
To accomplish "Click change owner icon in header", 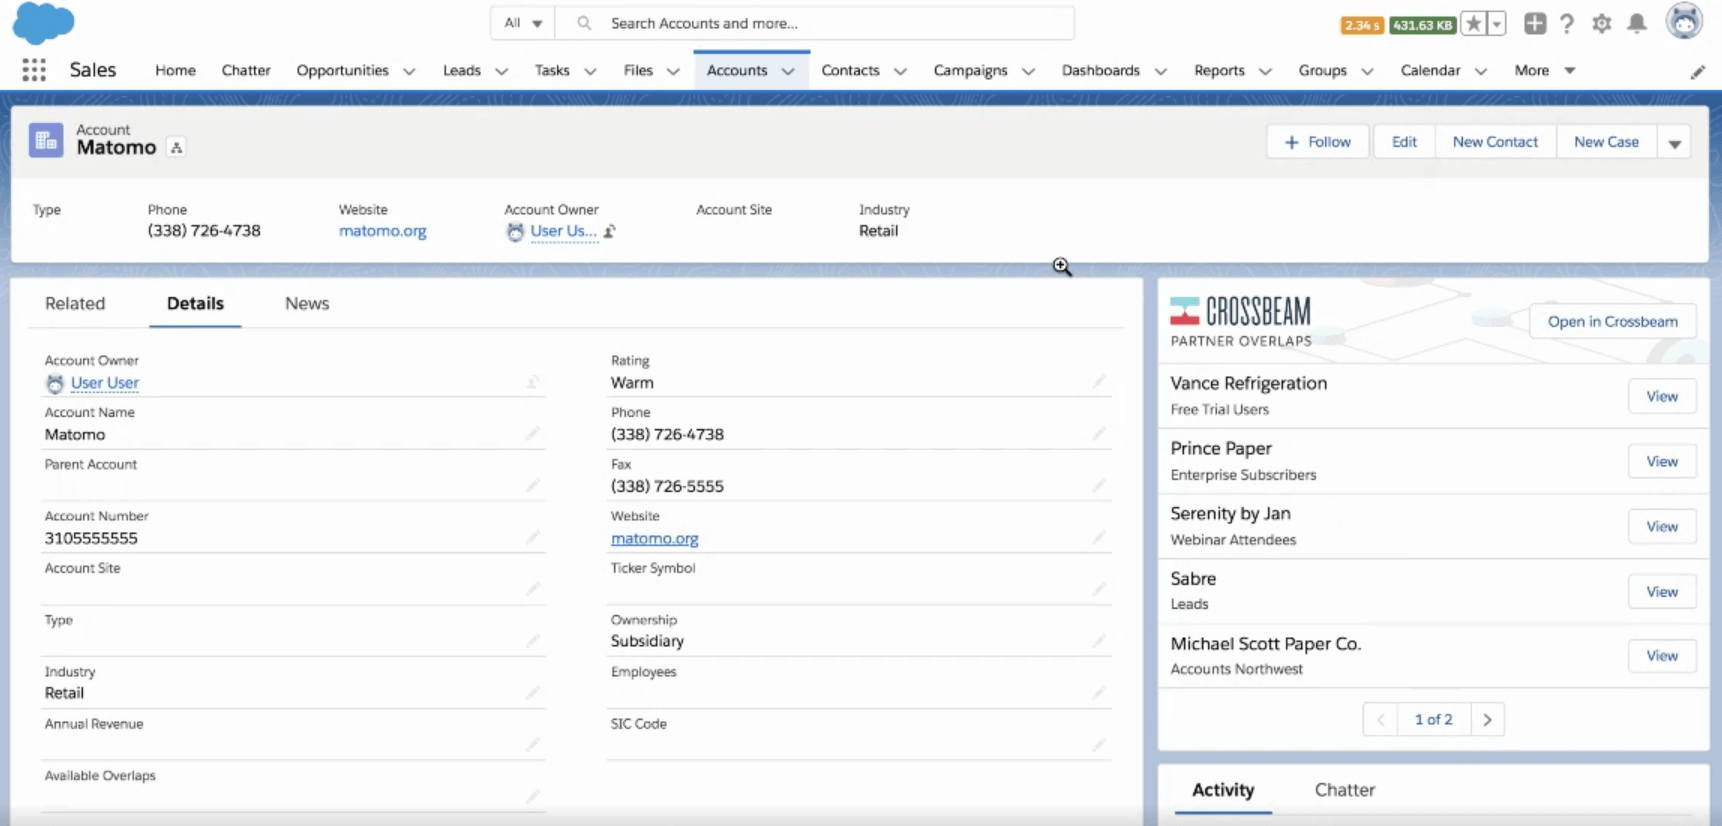I will pyautogui.click(x=610, y=231).
